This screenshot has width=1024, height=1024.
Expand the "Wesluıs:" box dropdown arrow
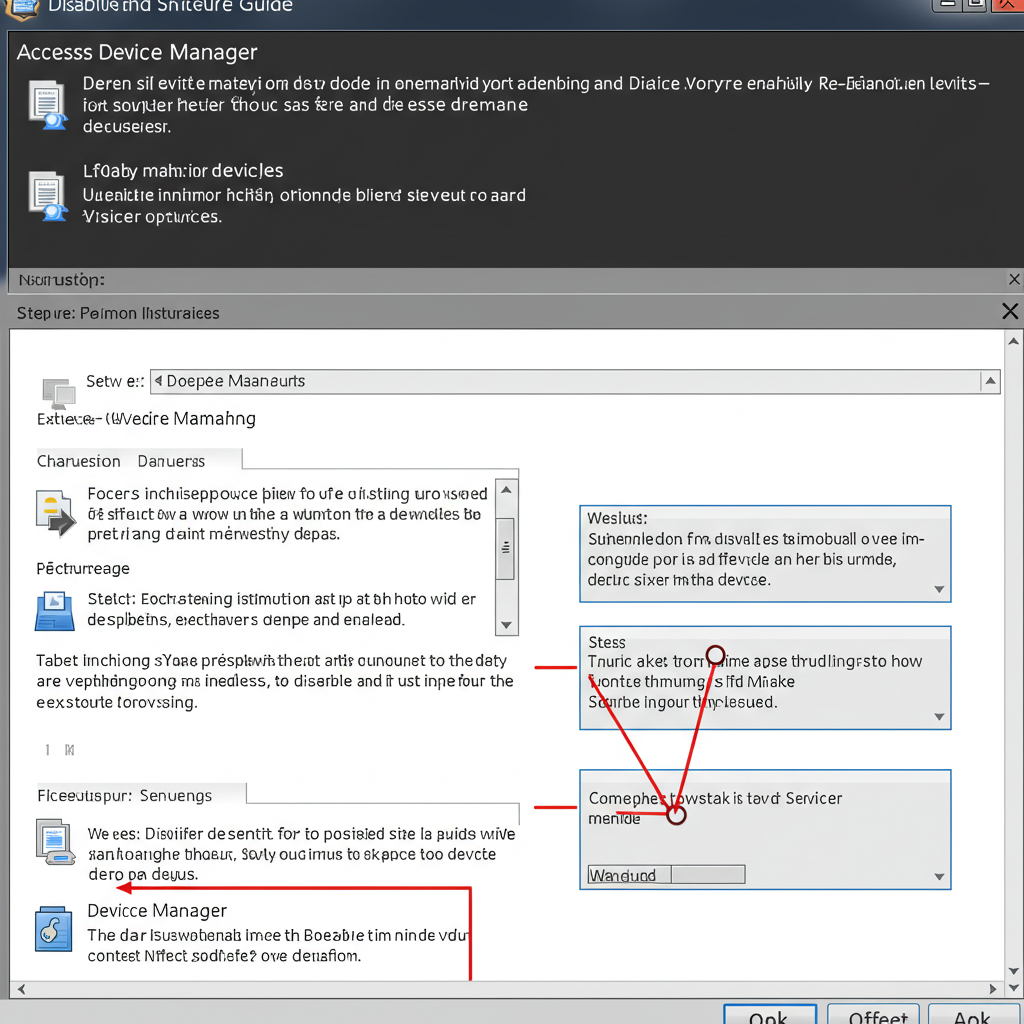click(939, 589)
